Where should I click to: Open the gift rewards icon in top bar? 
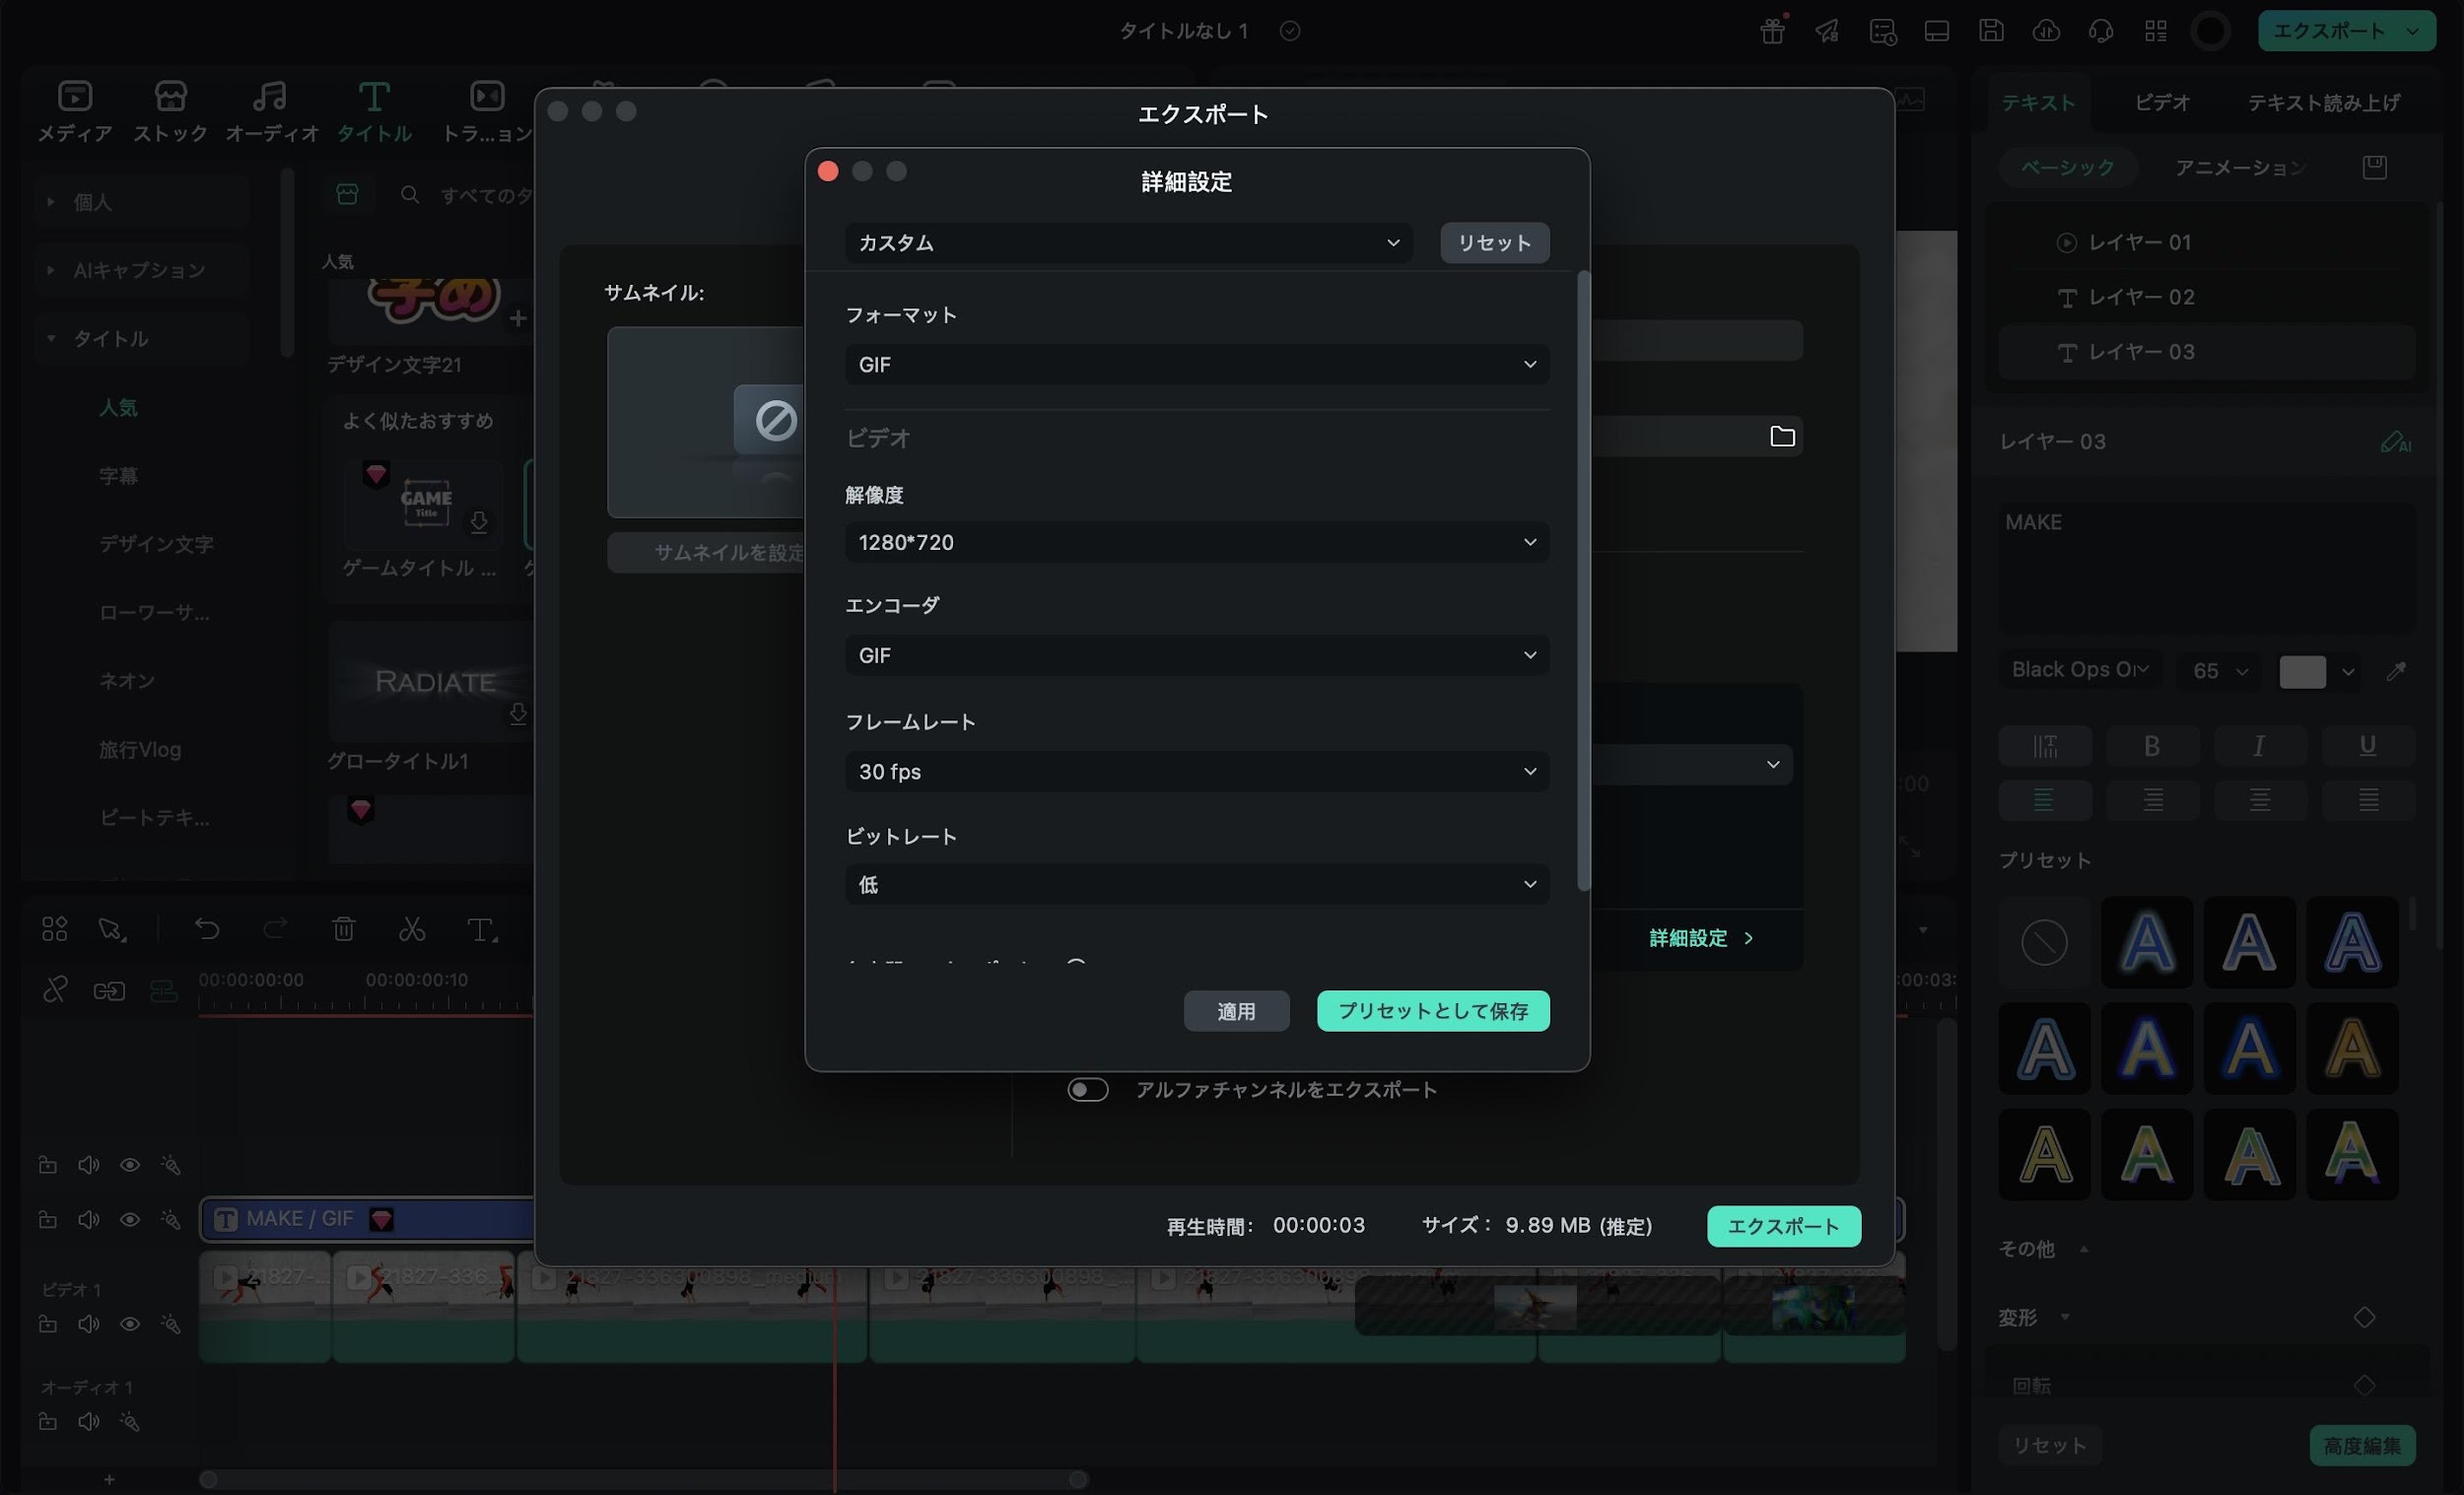click(1772, 31)
